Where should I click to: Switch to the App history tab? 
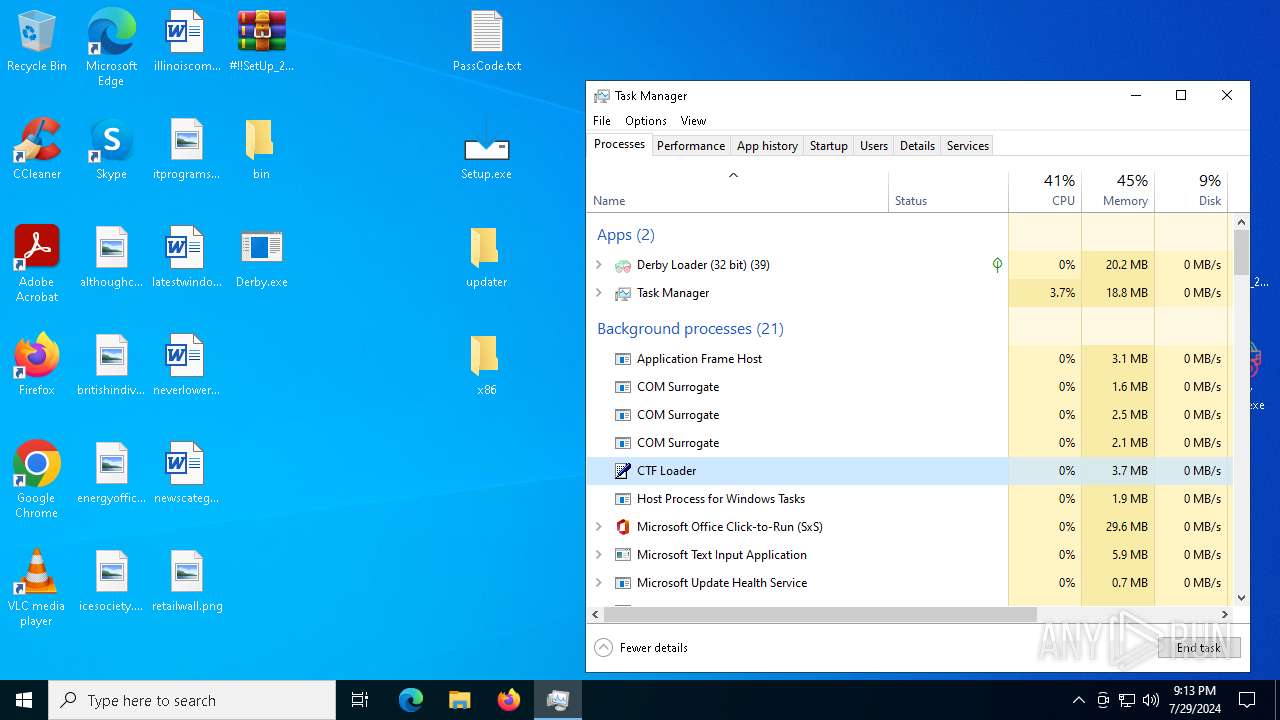pos(767,146)
